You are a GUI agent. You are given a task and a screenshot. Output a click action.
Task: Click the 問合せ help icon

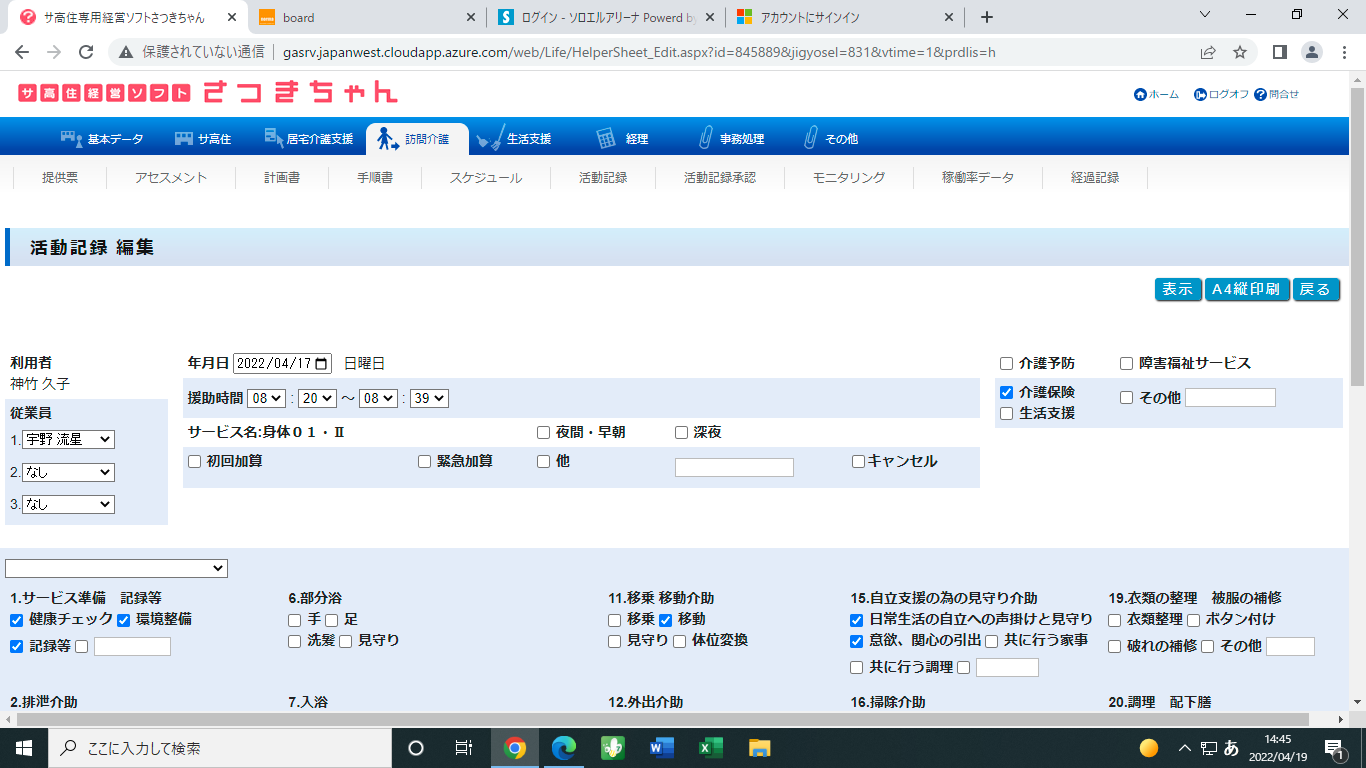click(1260, 95)
